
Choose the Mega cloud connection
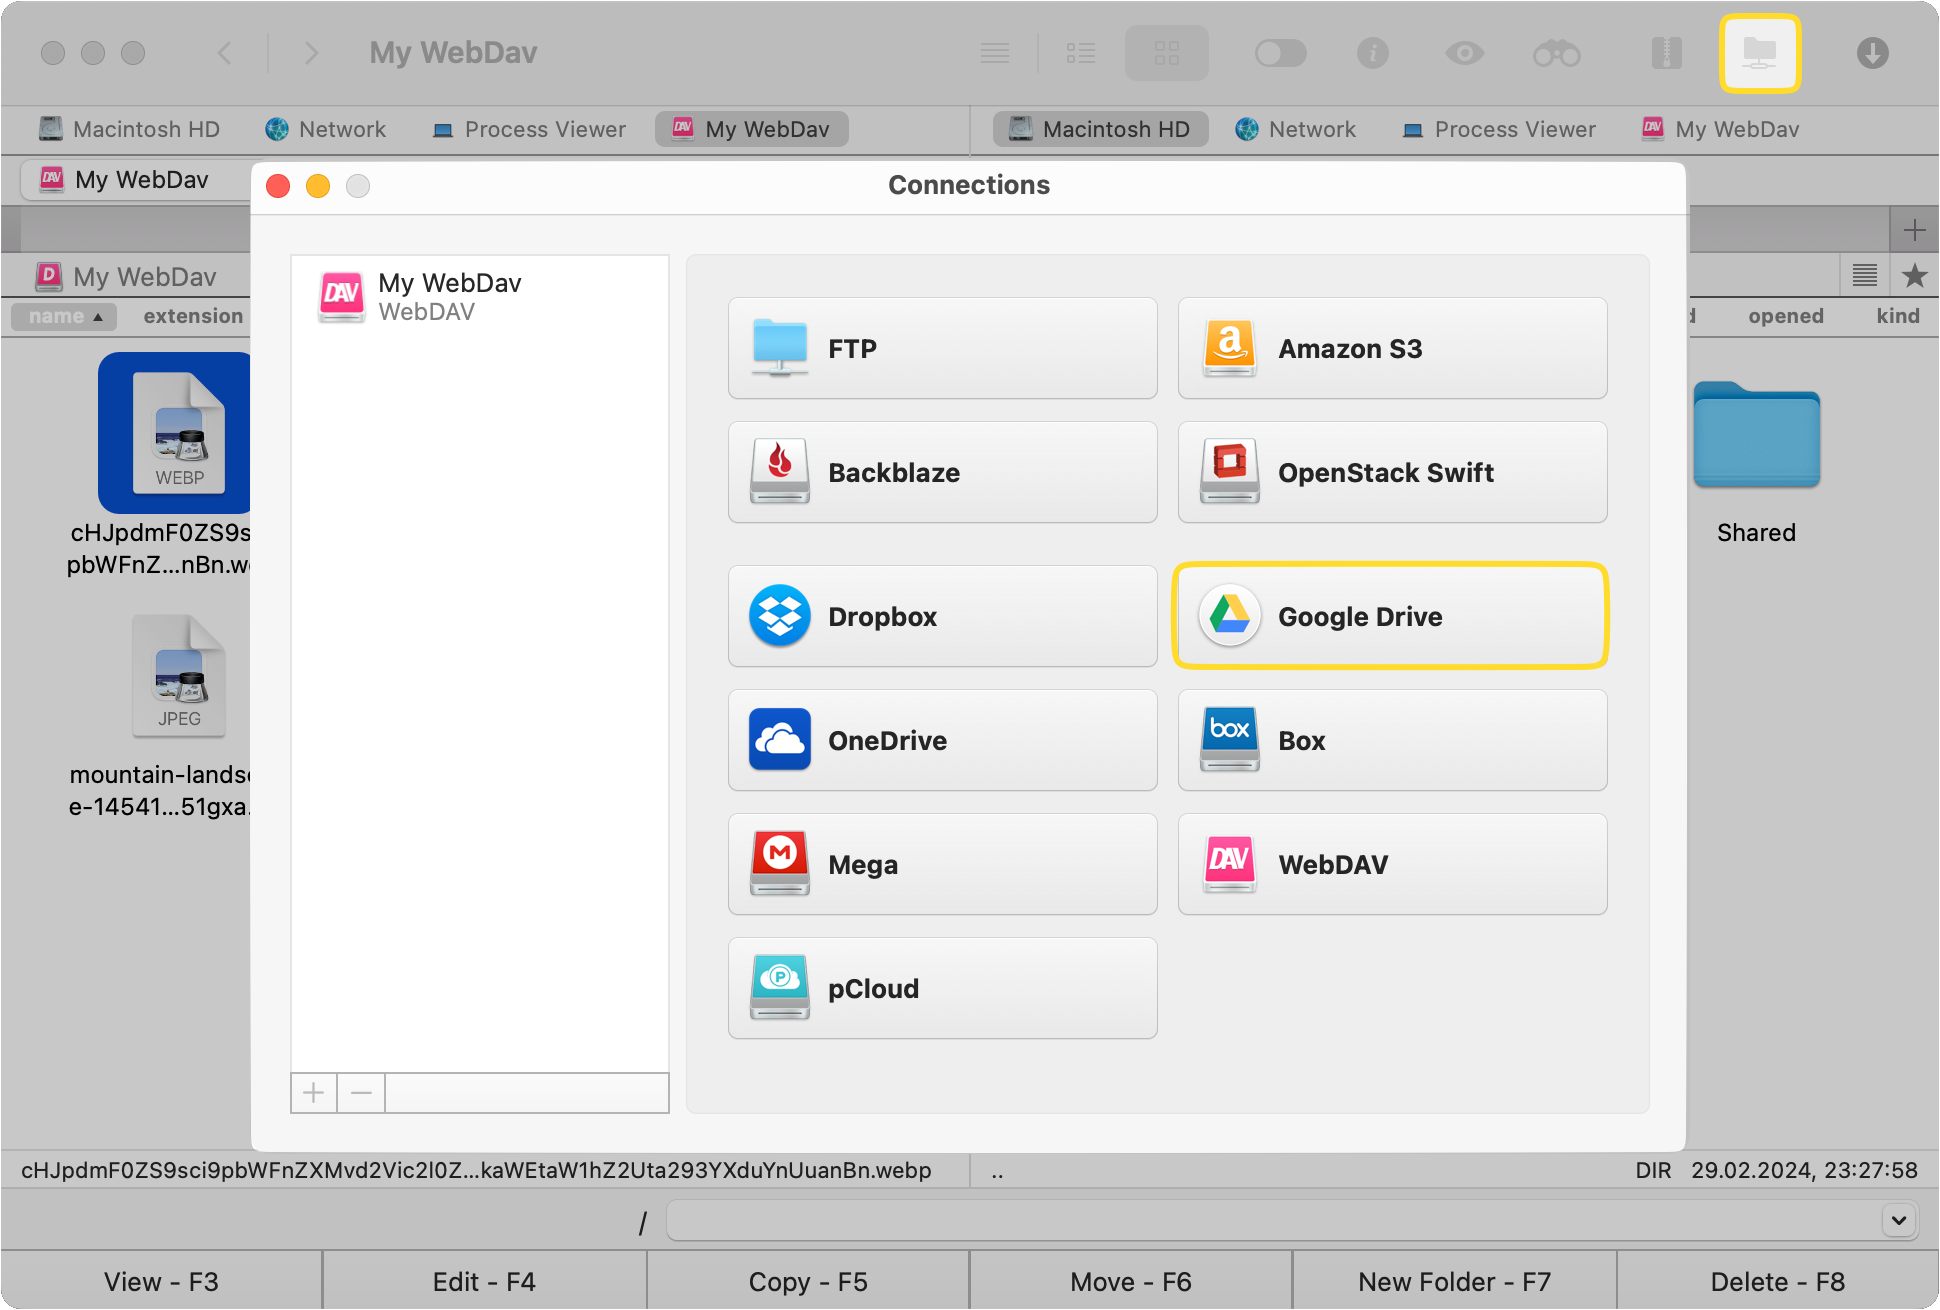coord(941,864)
